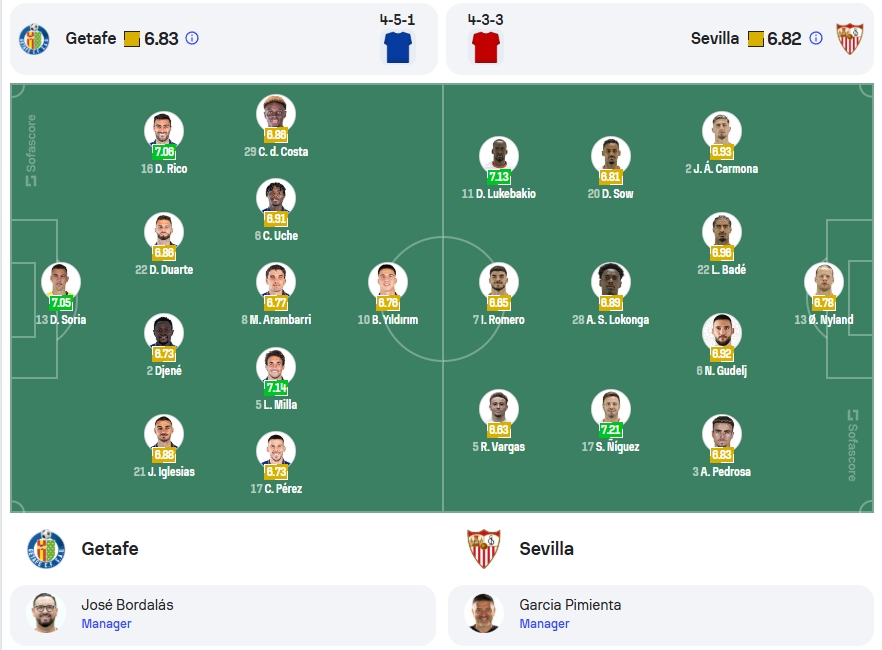Image resolution: width=882 pixels, height=650 pixels.
Task: Click Getafe crest above manager section
Action: coord(46,549)
